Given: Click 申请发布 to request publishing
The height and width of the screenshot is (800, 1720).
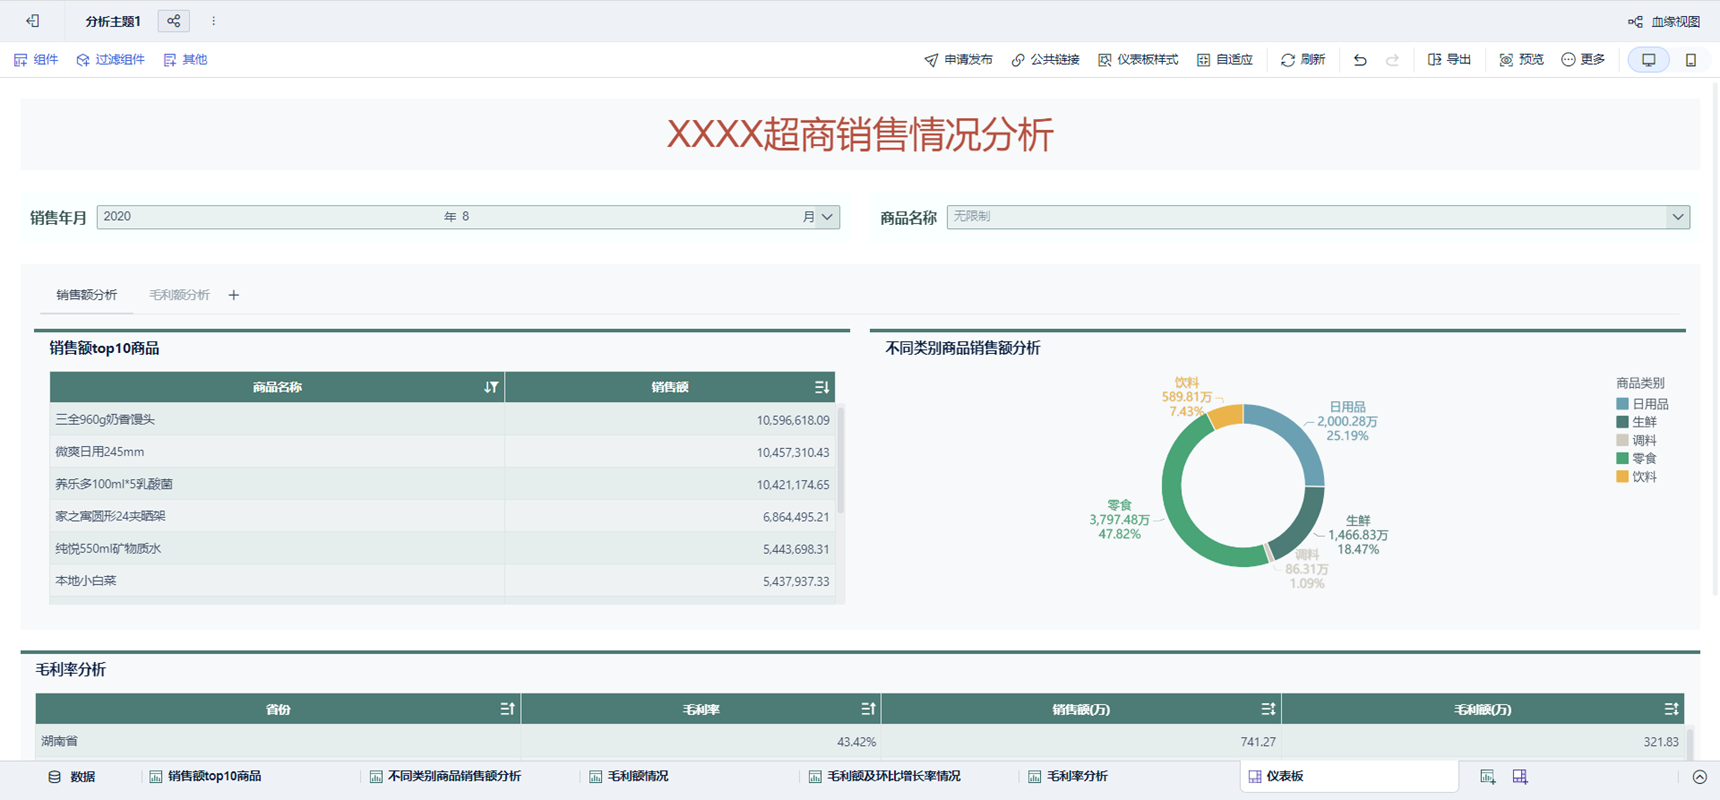Looking at the screenshot, I should [958, 60].
